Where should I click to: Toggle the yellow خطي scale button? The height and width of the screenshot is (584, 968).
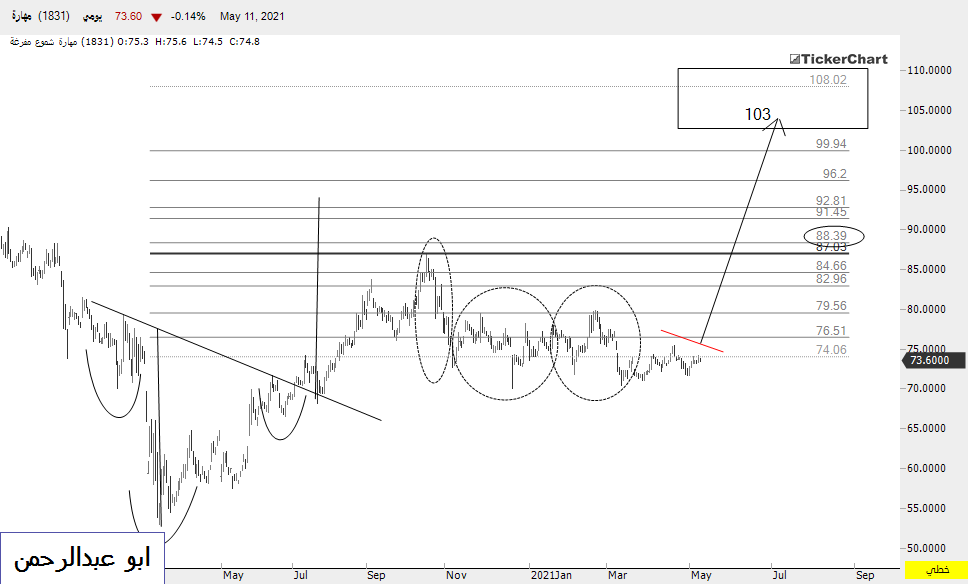936,572
